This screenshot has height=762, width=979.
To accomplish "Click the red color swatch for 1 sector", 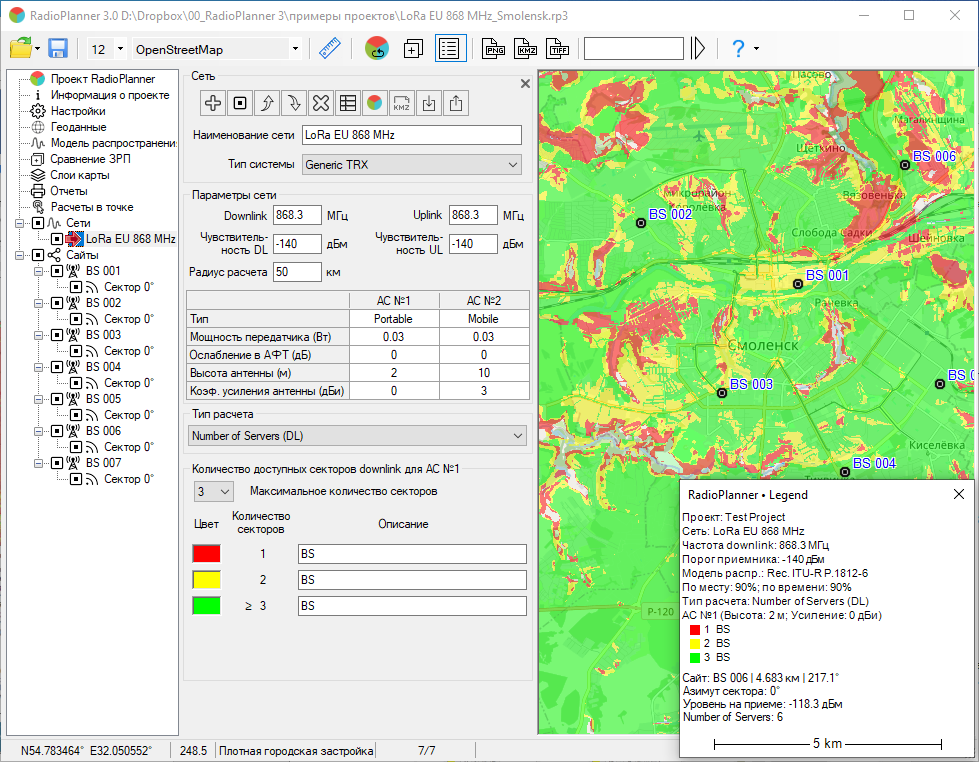I will [x=206, y=553].
